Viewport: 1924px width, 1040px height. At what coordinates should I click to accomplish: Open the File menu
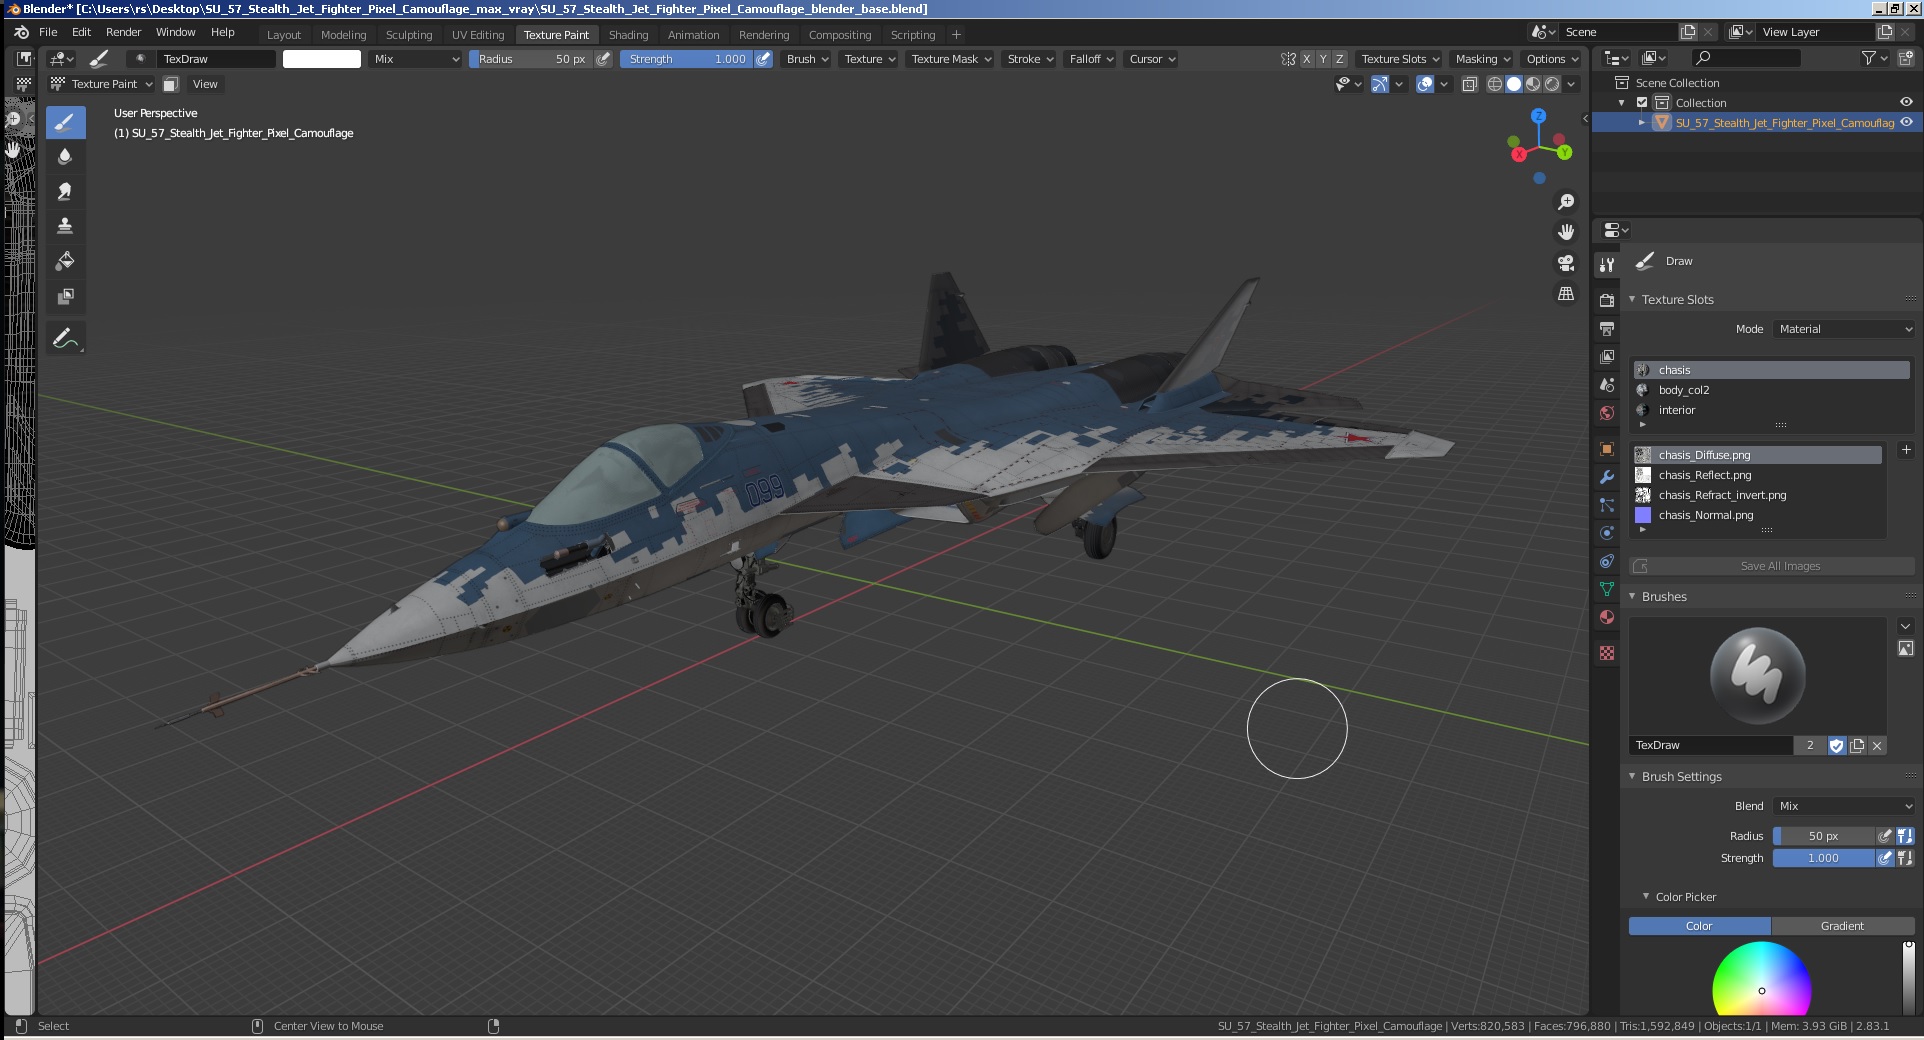48,32
